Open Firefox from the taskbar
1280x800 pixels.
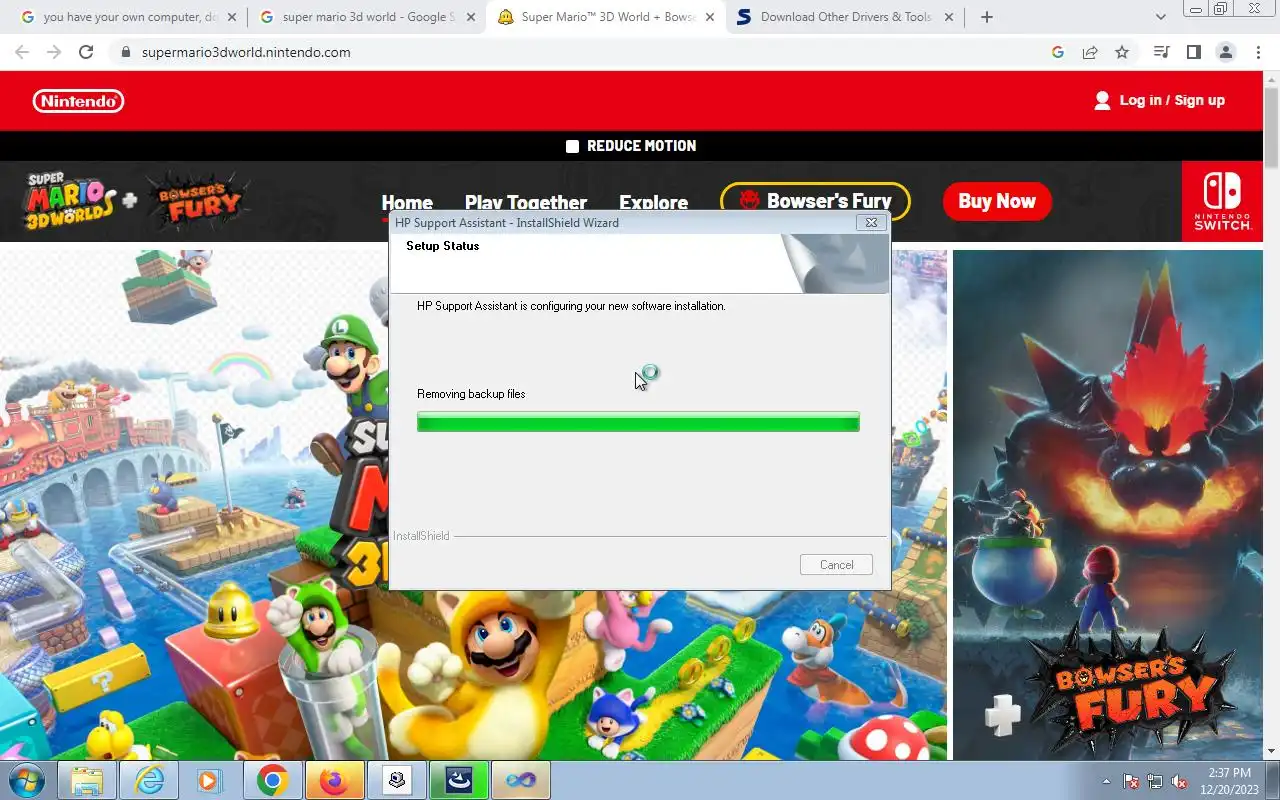point(334,780)
